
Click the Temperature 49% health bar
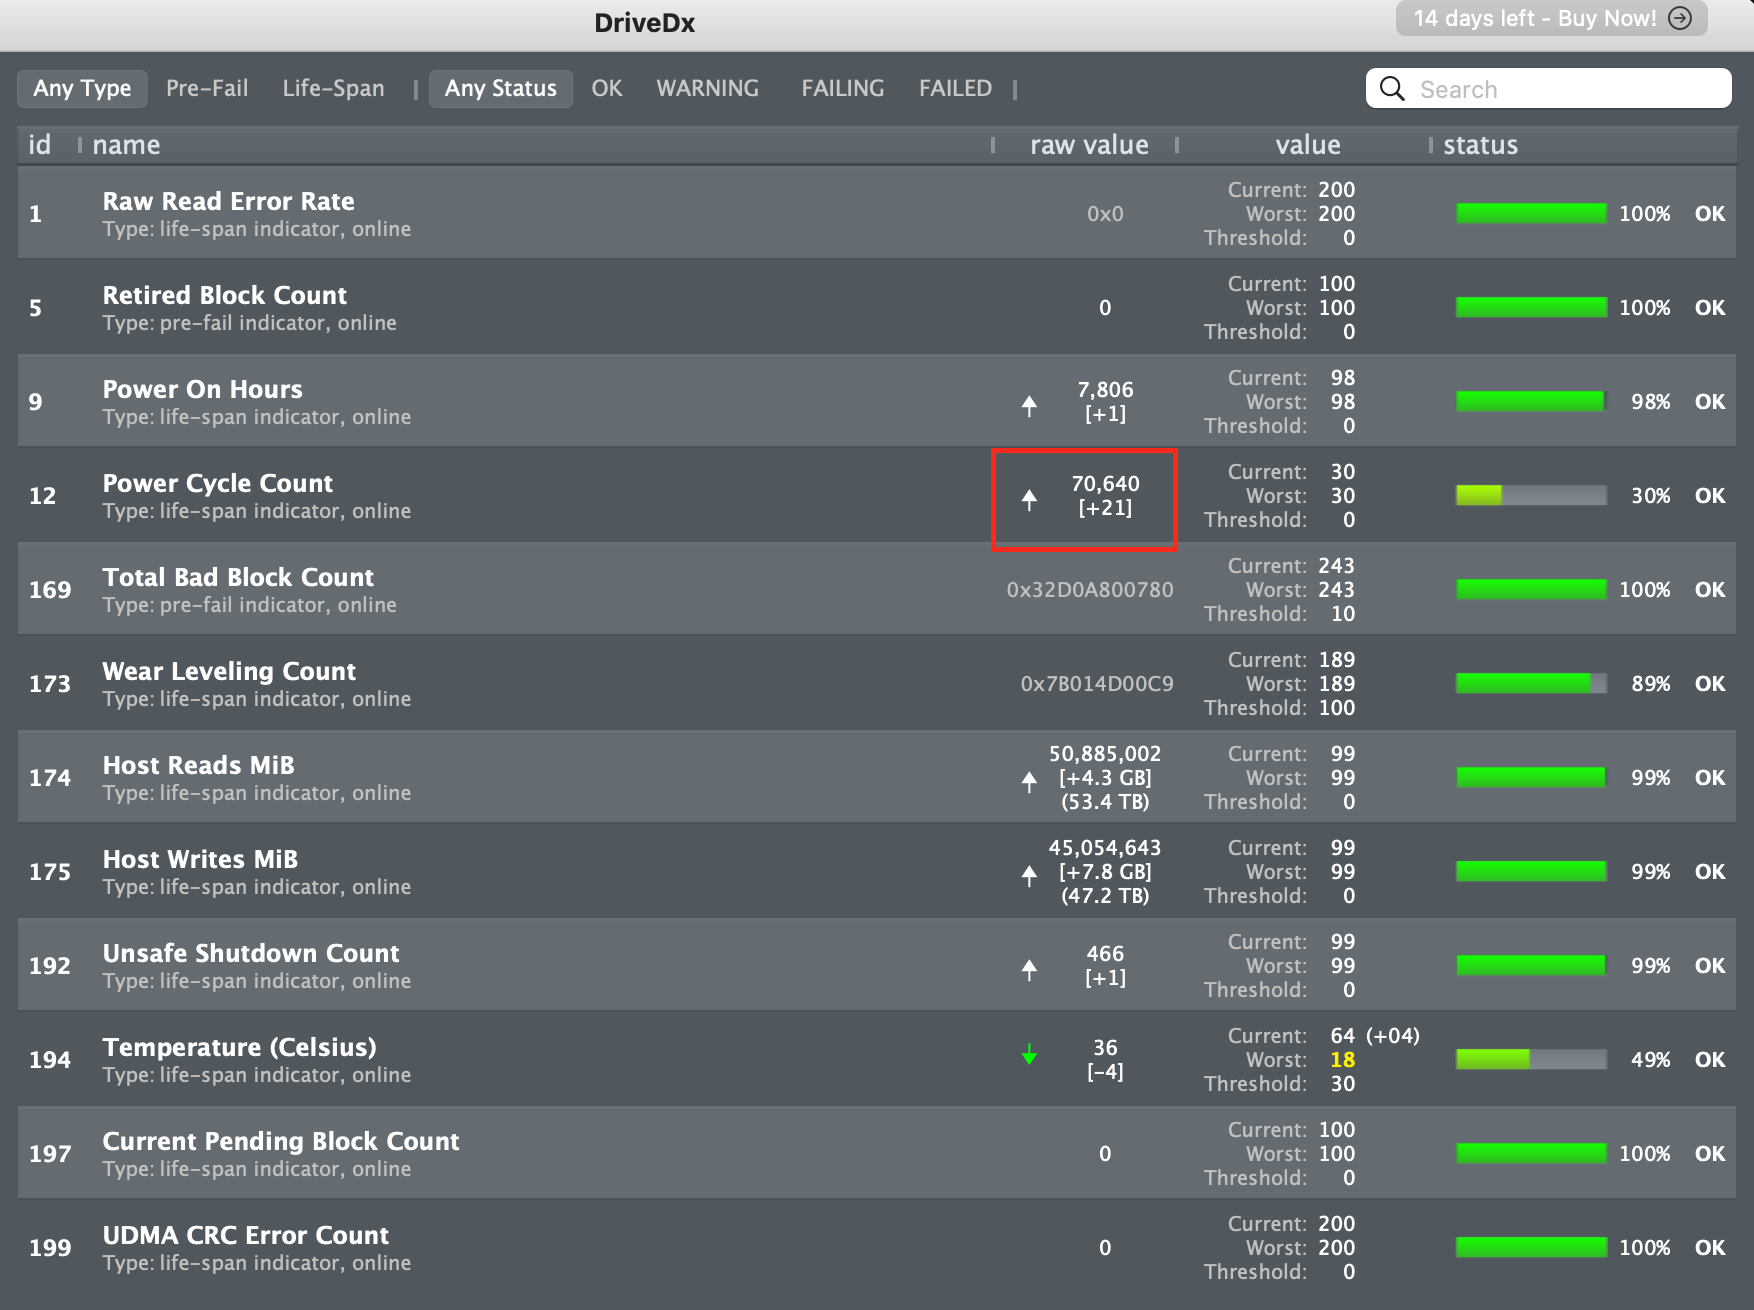pos(1531,1059)
